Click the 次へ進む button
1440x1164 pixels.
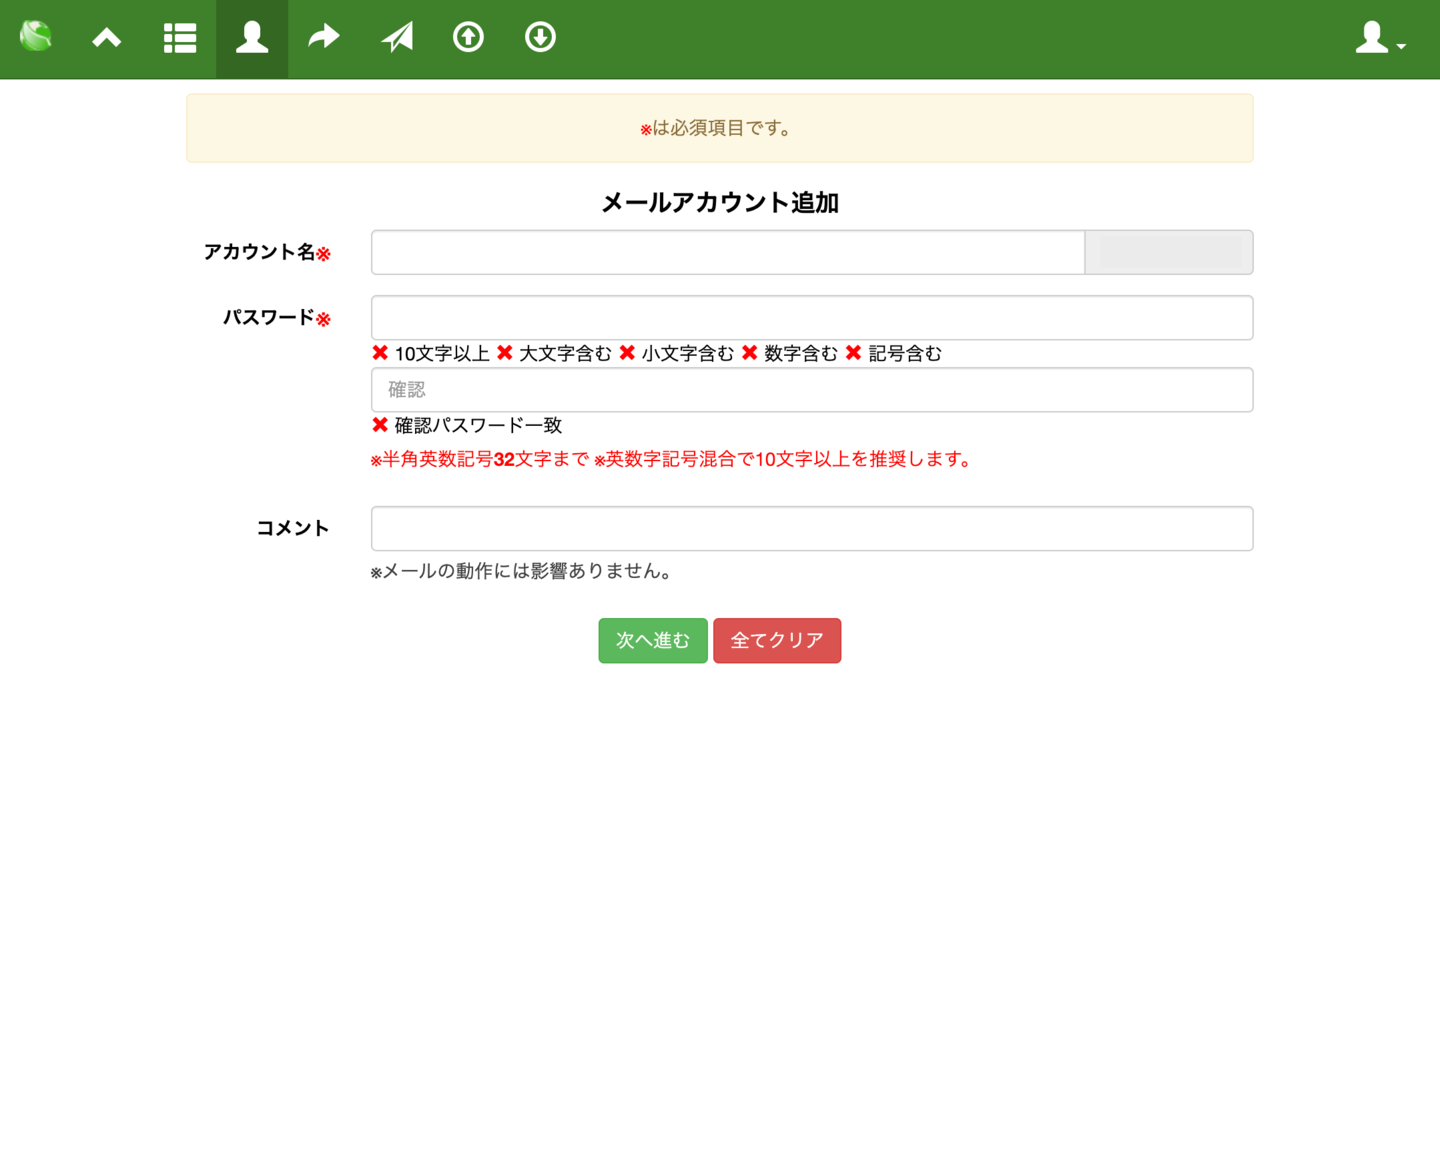[652, 640]
